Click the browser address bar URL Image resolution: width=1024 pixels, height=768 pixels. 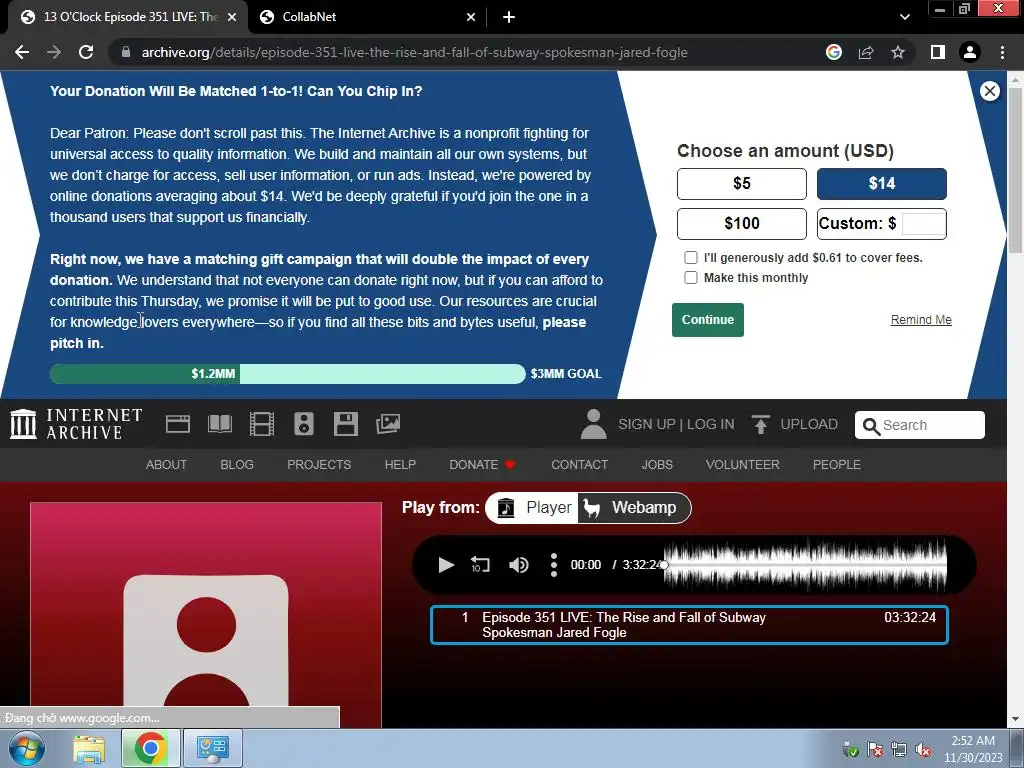[414, 52]
